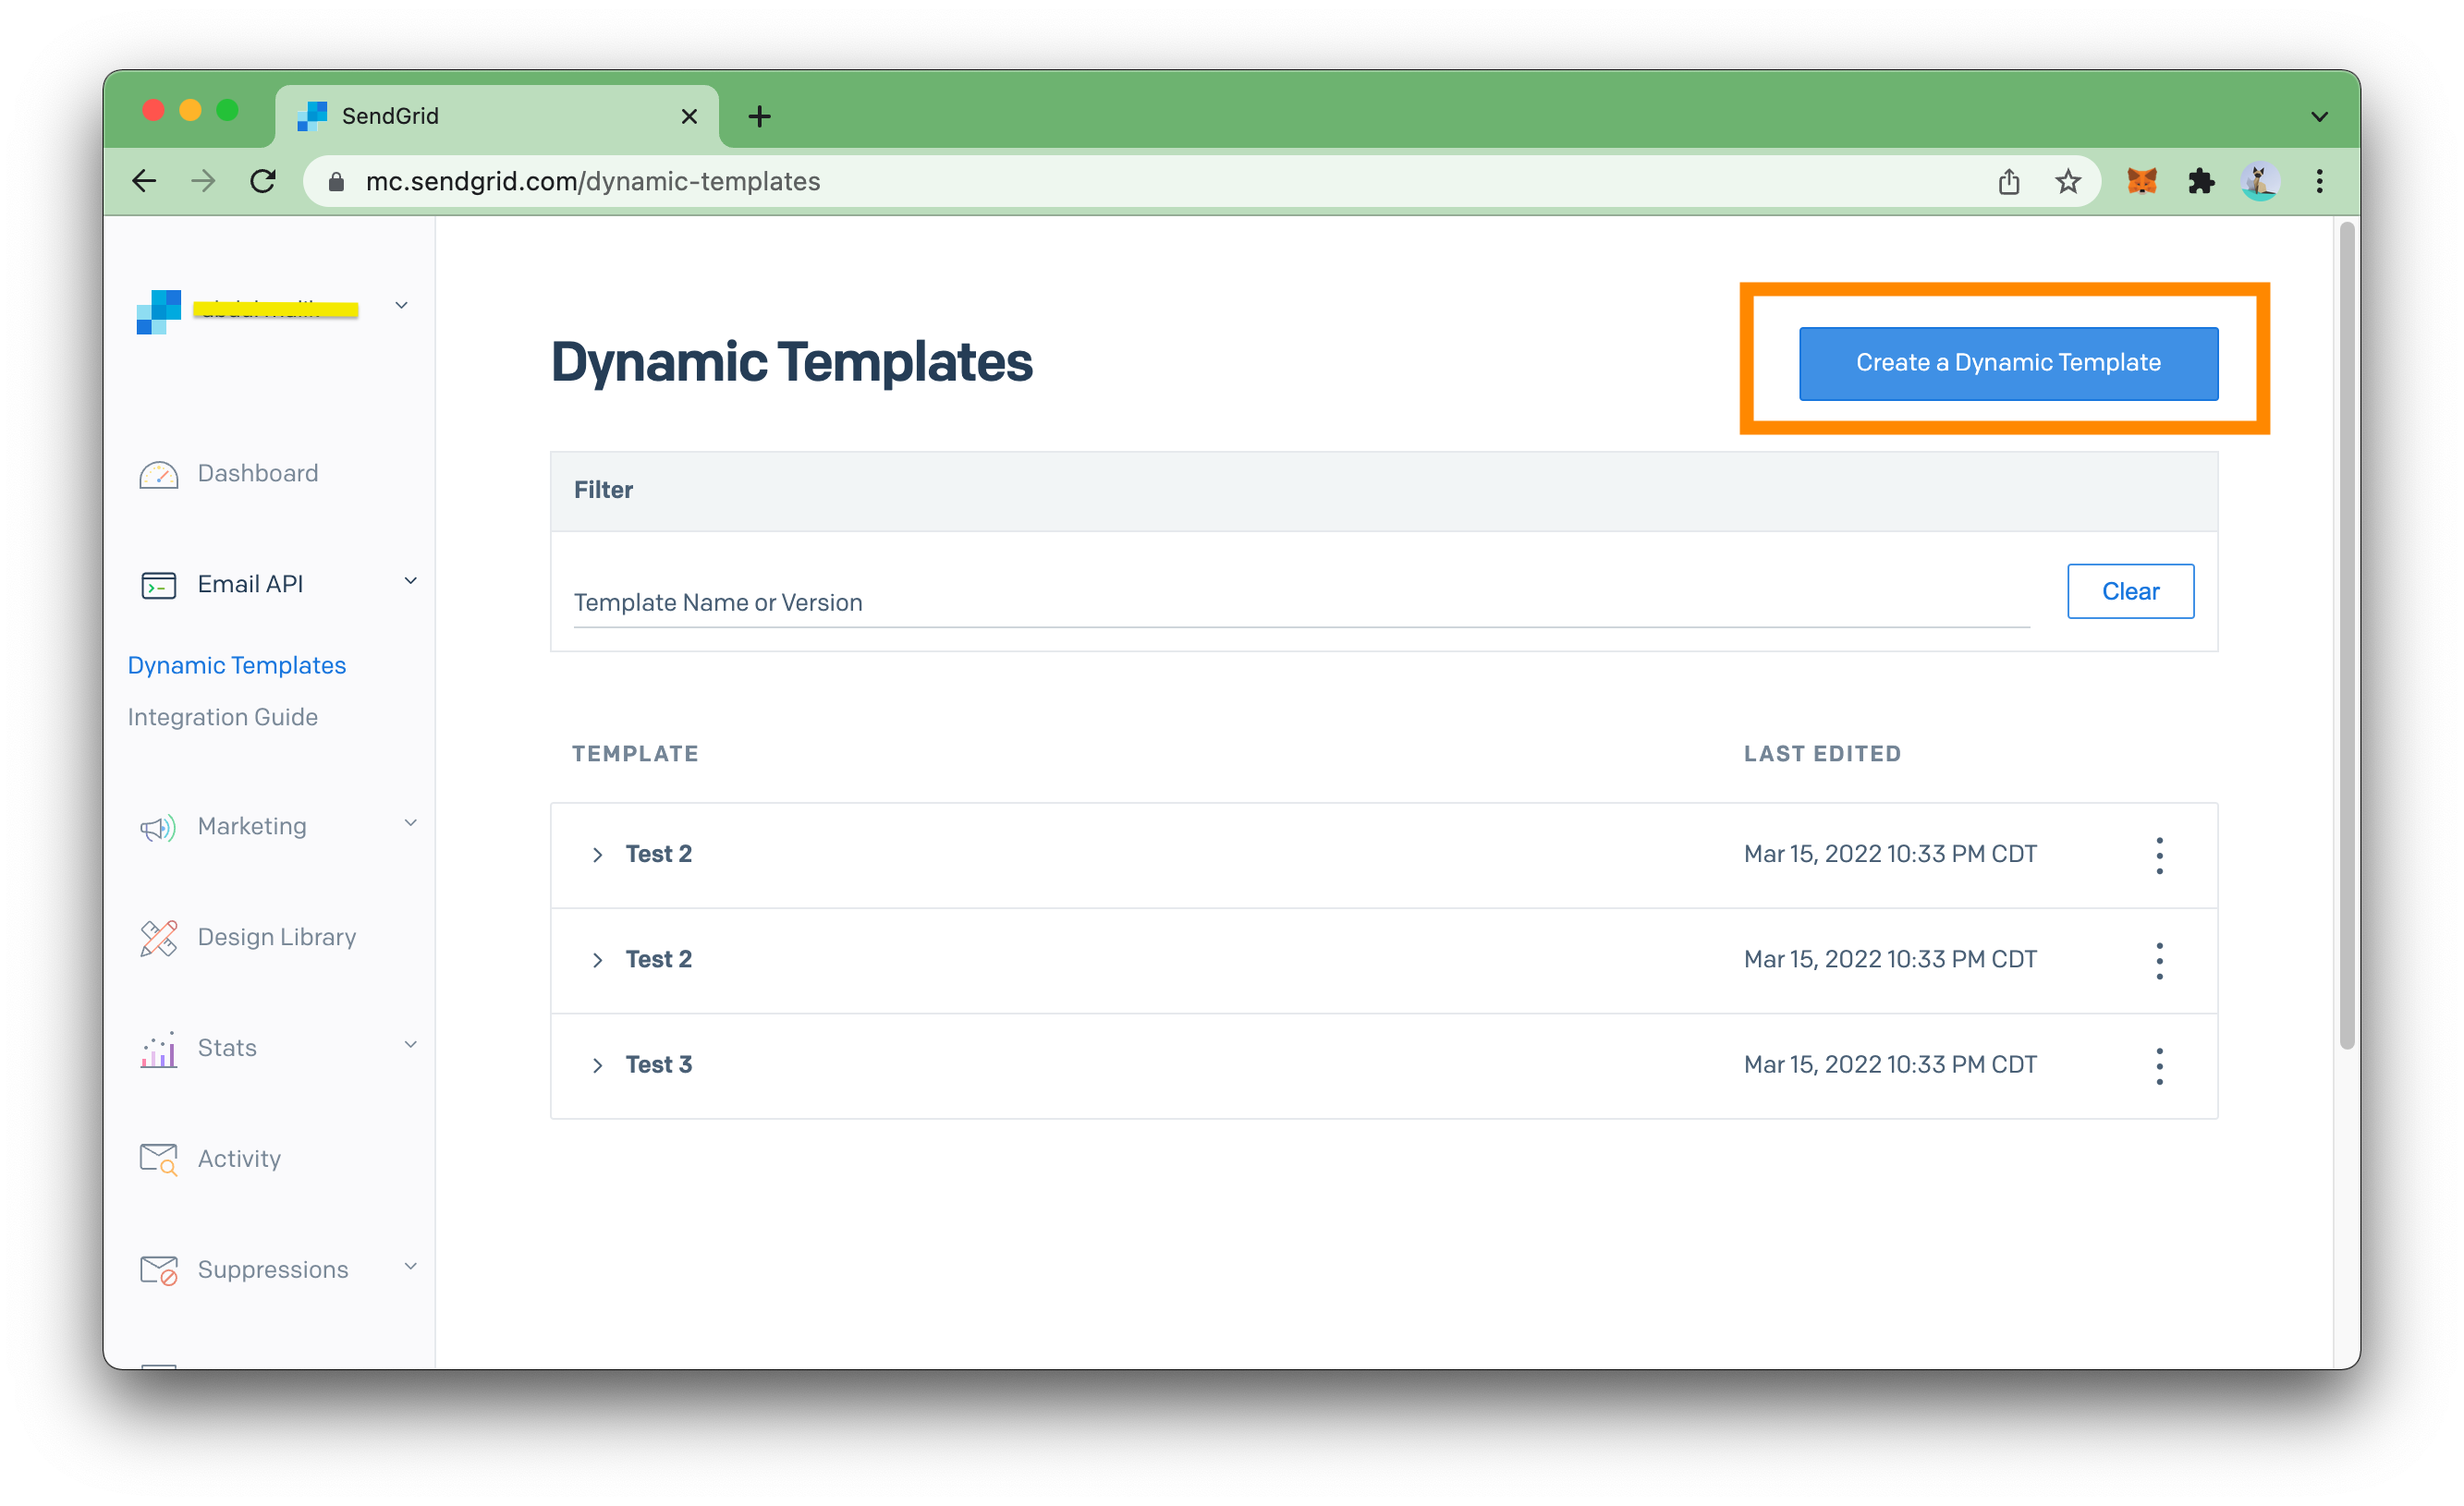
Task: Click the share page icon in address bar
Action: [2008, 181]
